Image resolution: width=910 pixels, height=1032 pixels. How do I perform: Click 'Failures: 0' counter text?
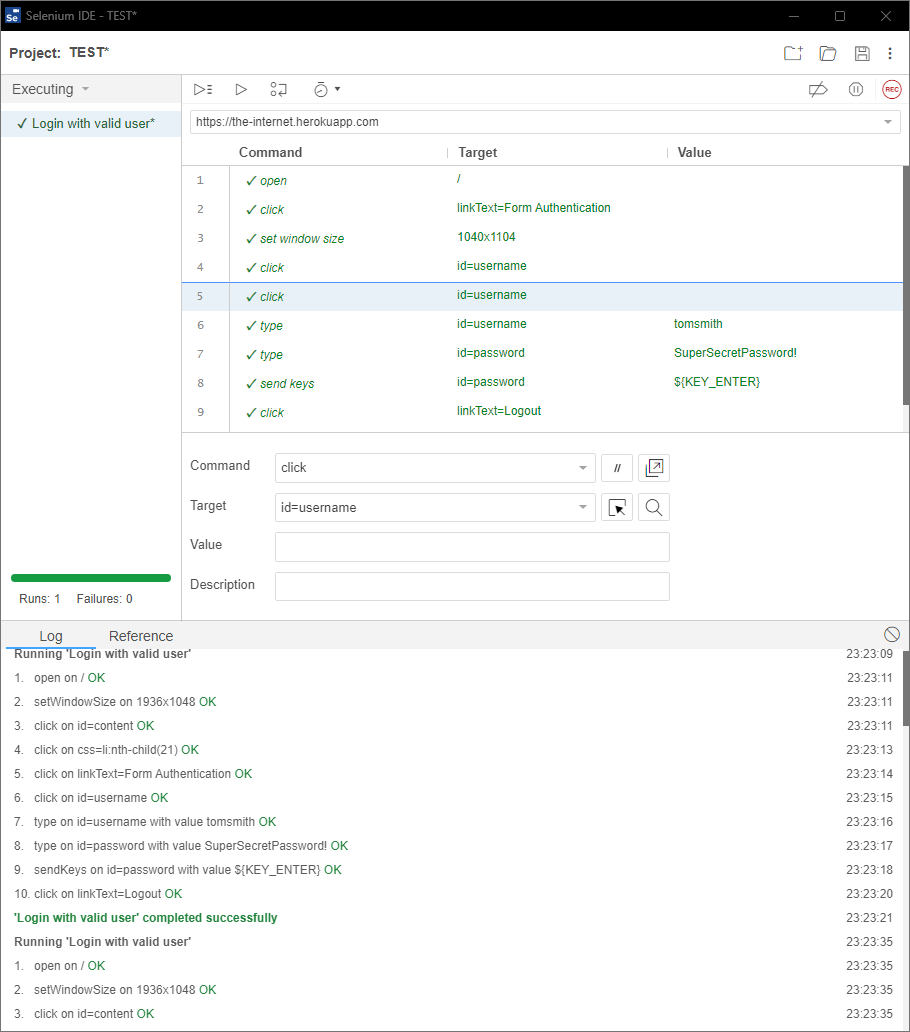pos(105,599)
